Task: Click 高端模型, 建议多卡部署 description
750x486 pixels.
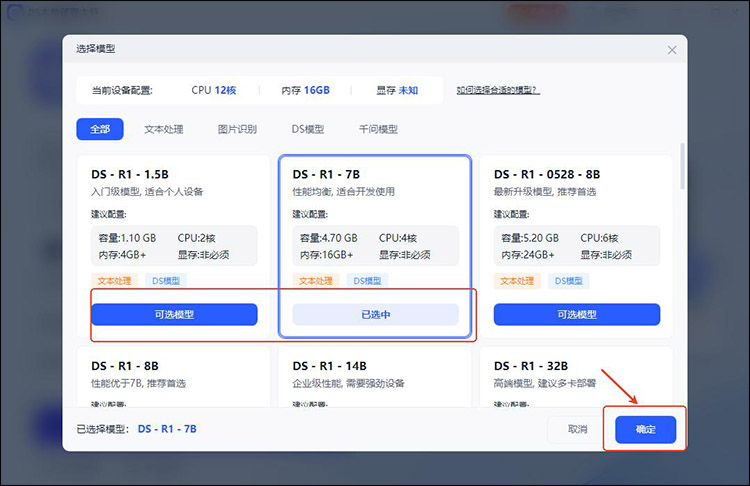Action: 545,384
